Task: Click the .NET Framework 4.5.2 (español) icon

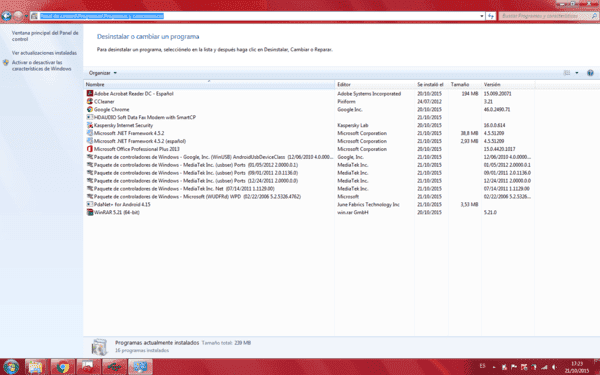Action: click(90, 141)
